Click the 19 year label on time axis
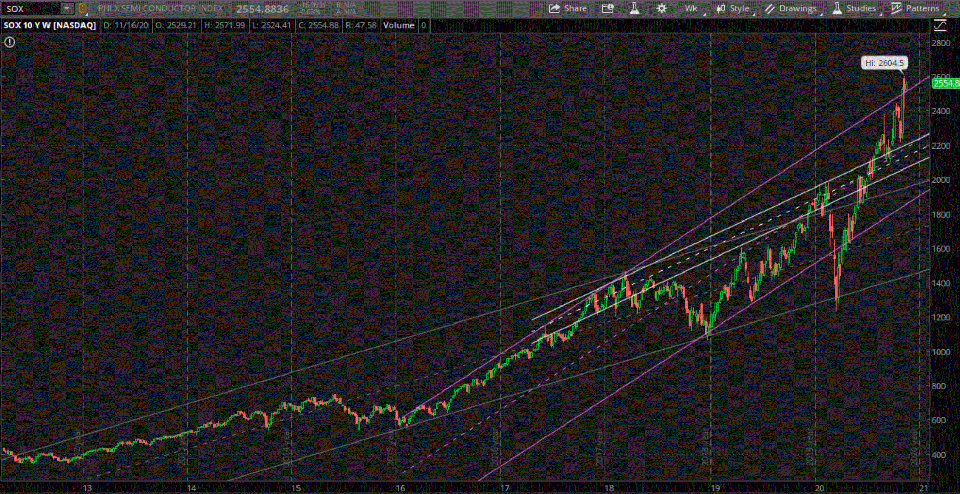Viewport: 960px width, 494px height. [x=714, y=488]
